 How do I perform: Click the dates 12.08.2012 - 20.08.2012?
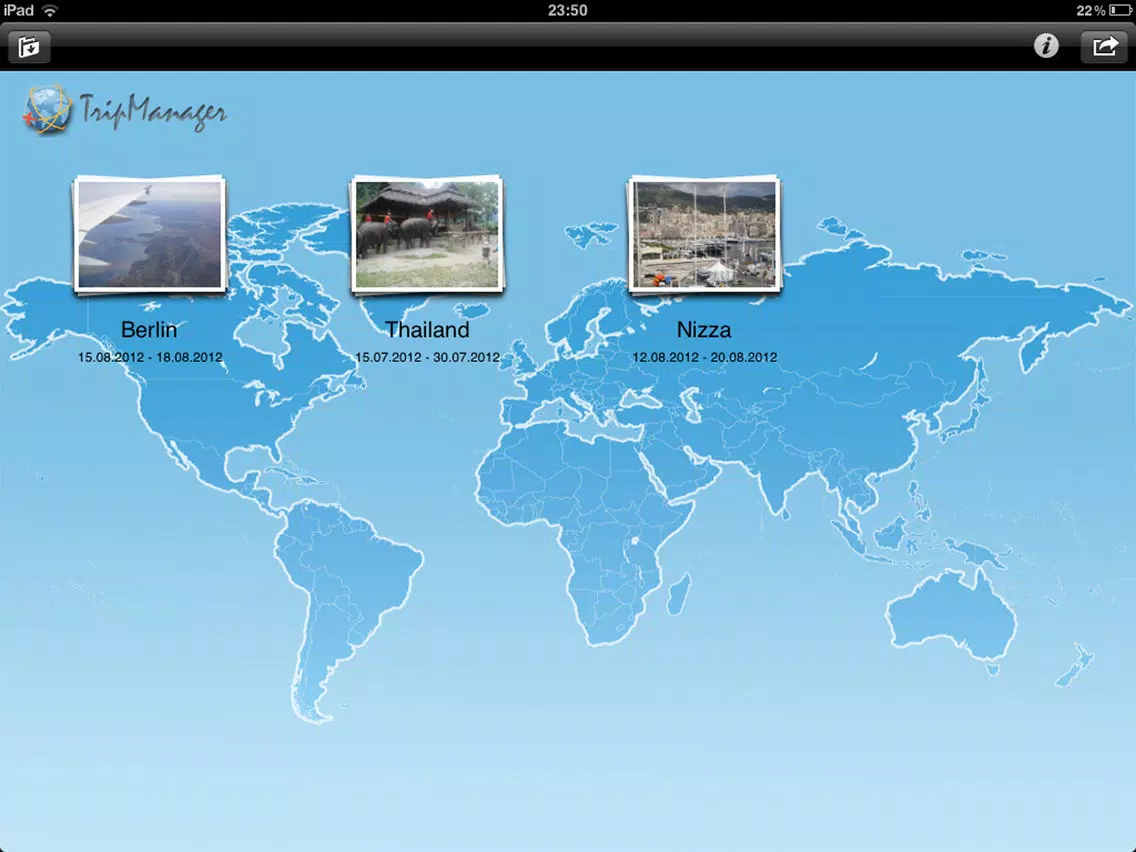pos(704,357)
